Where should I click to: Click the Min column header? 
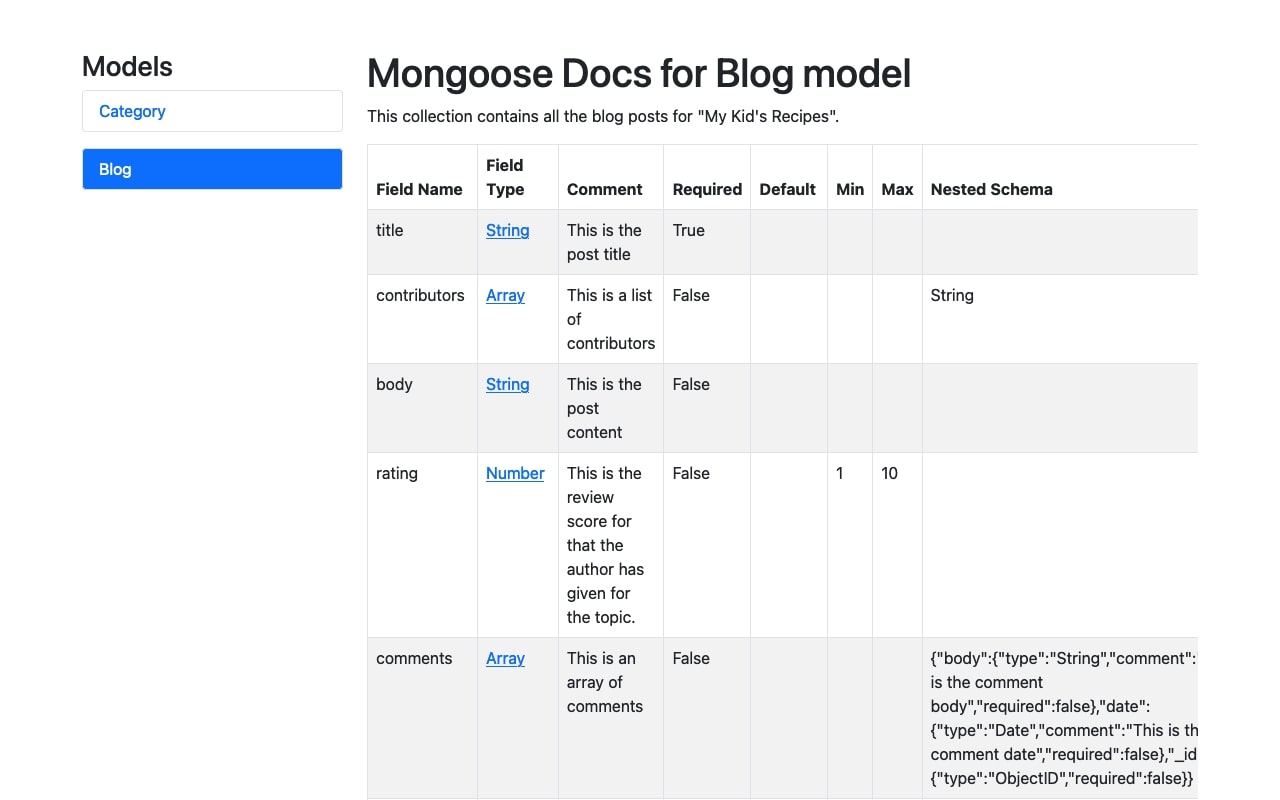coord(849,189)
